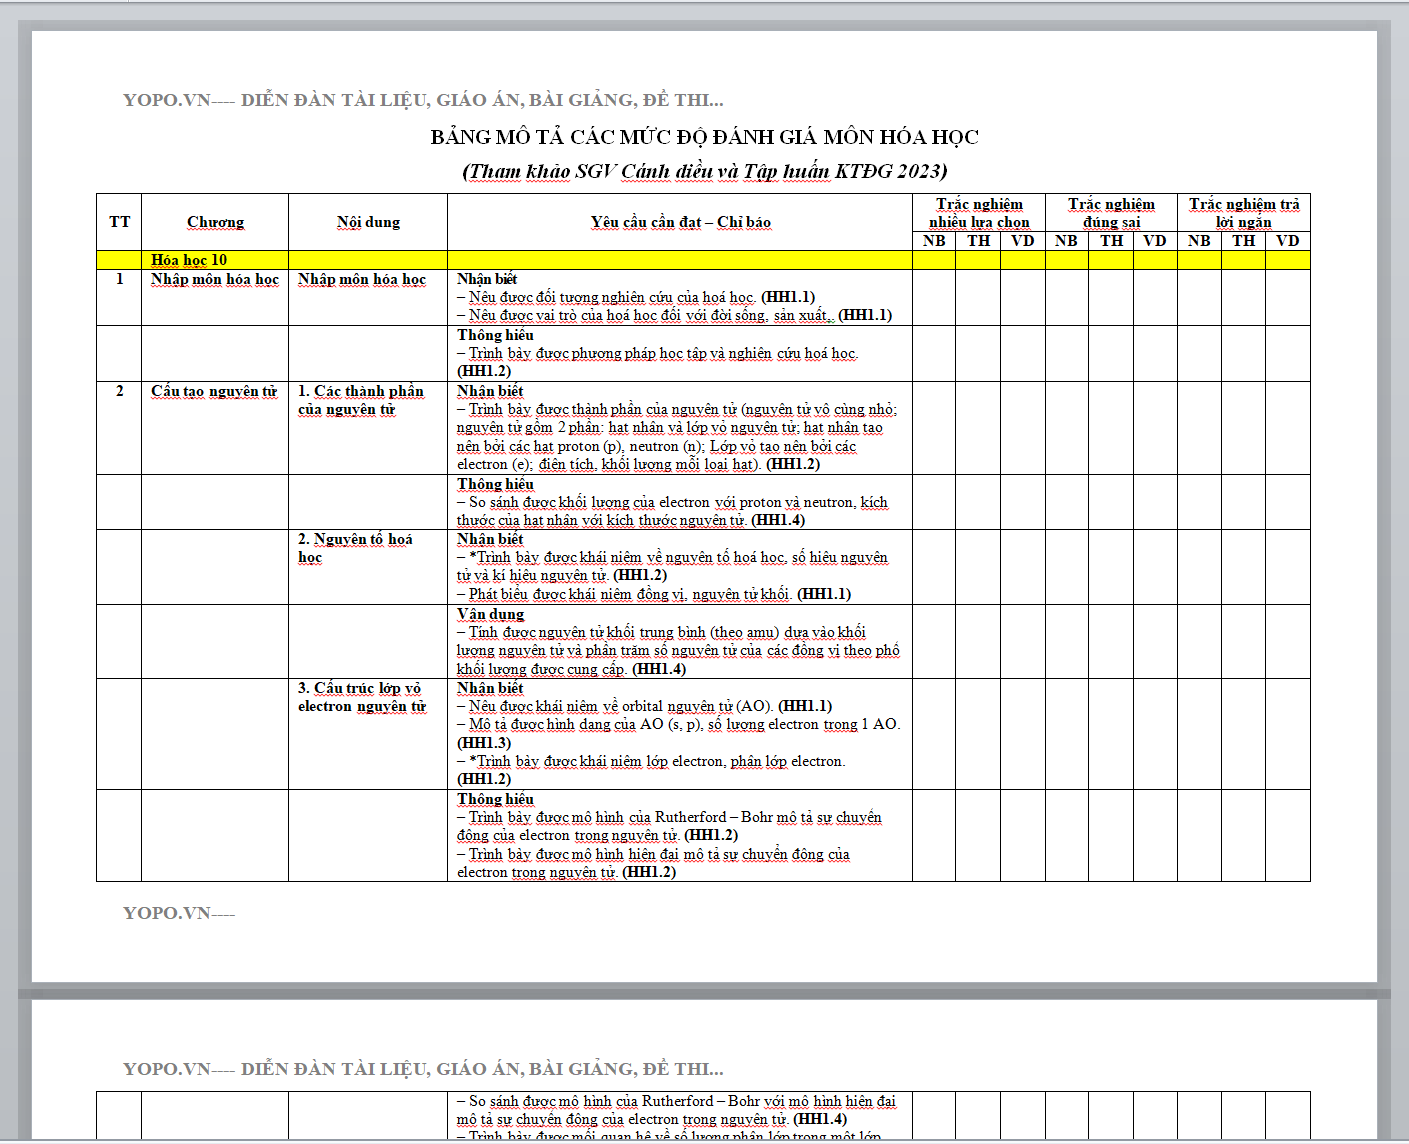Click the first page's YOPO.VN DIỄN ĐÀN TÀI LIỆU header
This screenshot has height=1144, width=1409.
[x=423, y=100]
